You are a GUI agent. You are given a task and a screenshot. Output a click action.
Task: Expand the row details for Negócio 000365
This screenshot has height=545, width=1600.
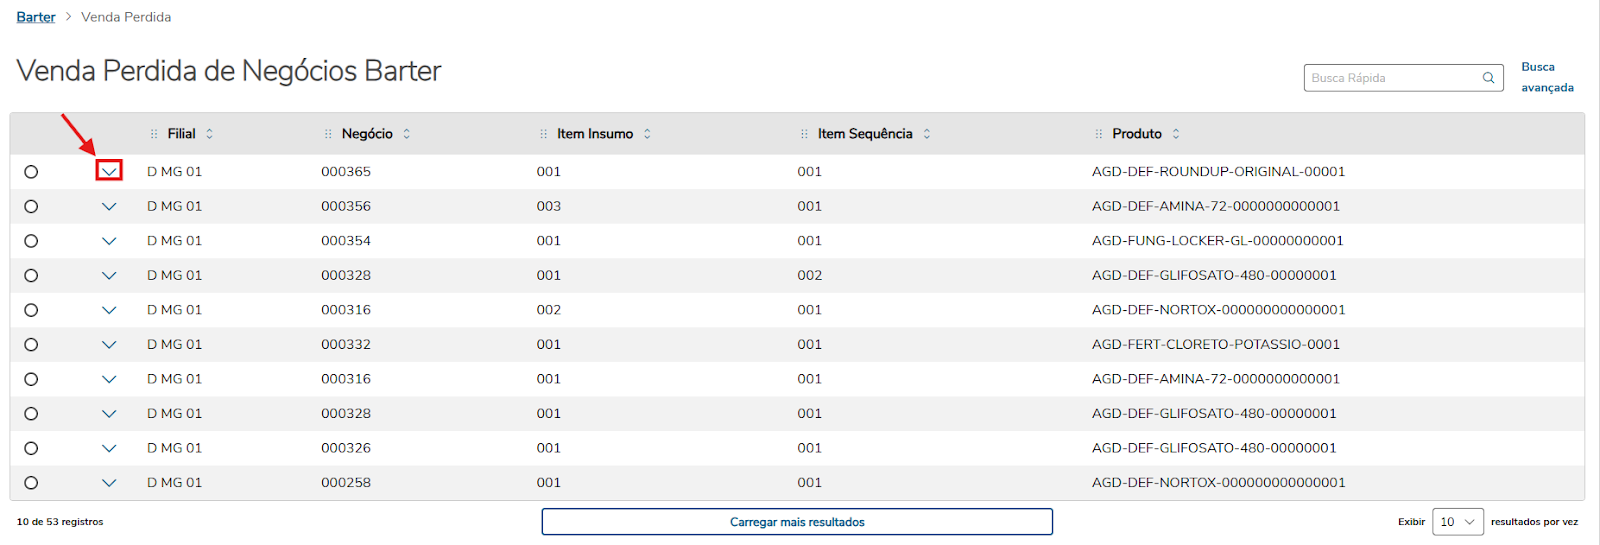click(x=109, y=172)
